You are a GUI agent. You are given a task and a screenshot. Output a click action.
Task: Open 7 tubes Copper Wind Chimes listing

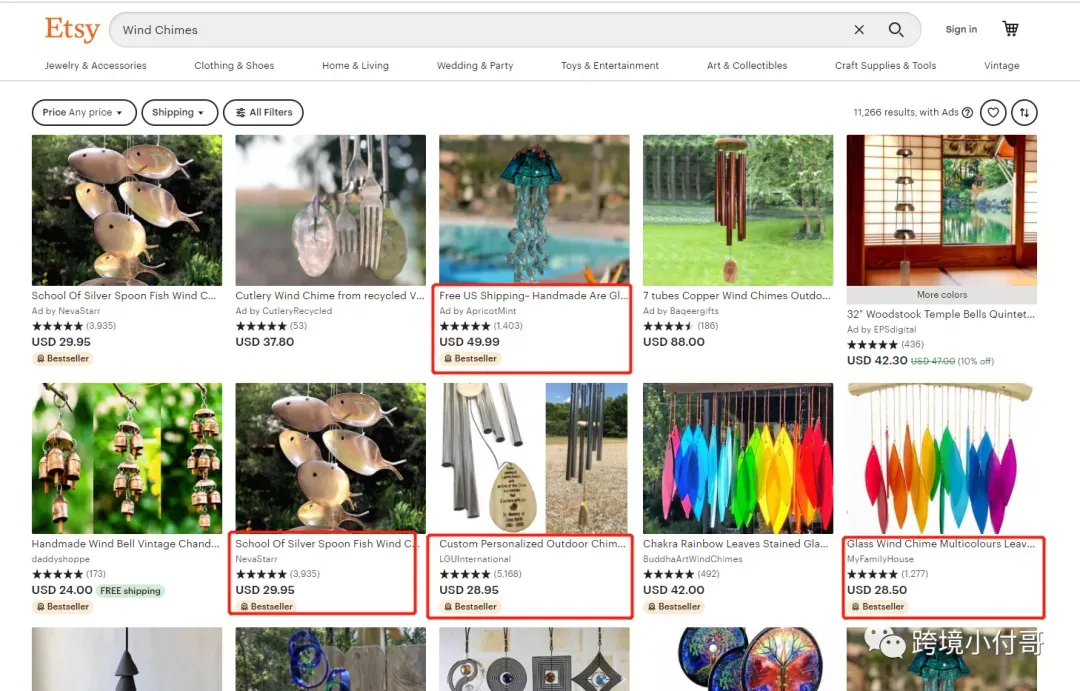[x=737, y=296]
